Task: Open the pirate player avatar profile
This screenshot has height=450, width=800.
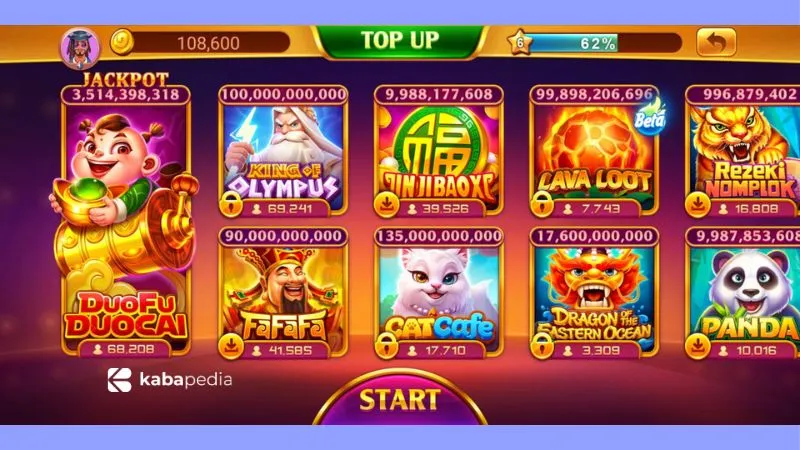Action: [80, 47]
